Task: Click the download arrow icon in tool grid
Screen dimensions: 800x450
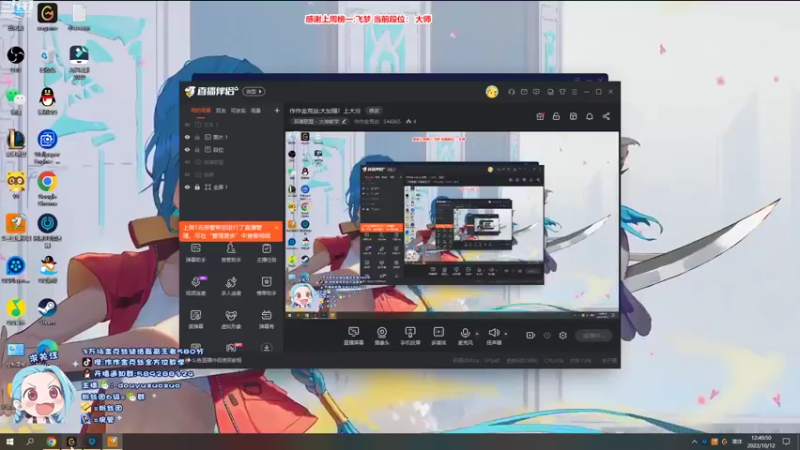Action: 266,348
